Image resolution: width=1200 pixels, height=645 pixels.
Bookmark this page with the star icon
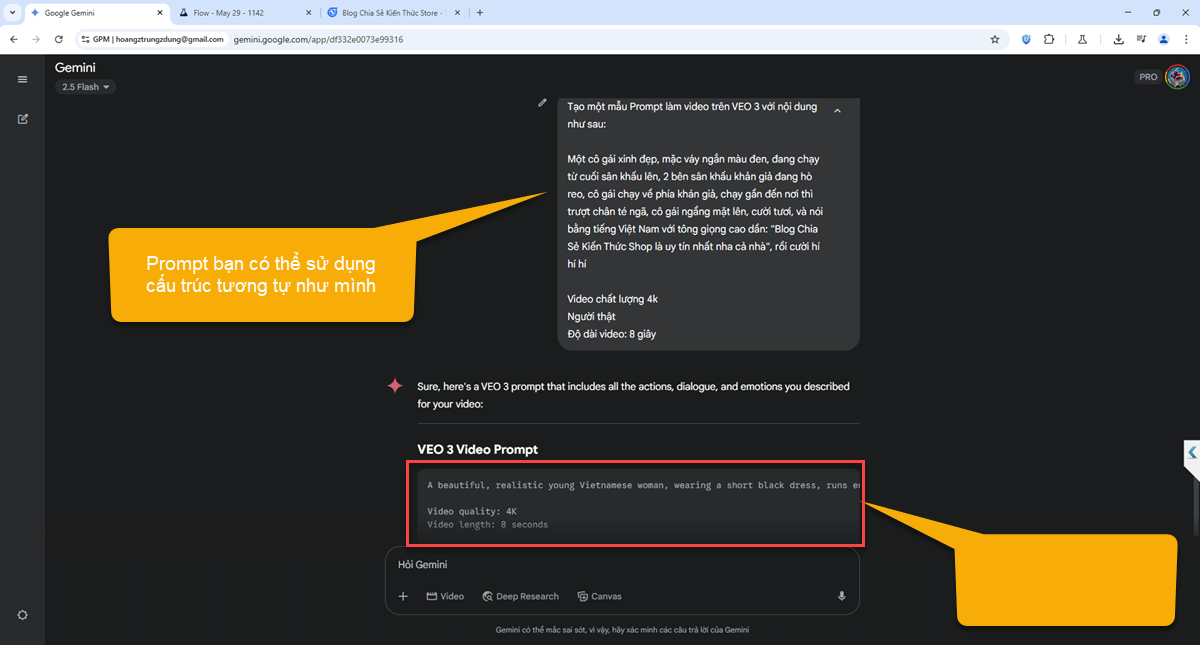click(994, 39)
